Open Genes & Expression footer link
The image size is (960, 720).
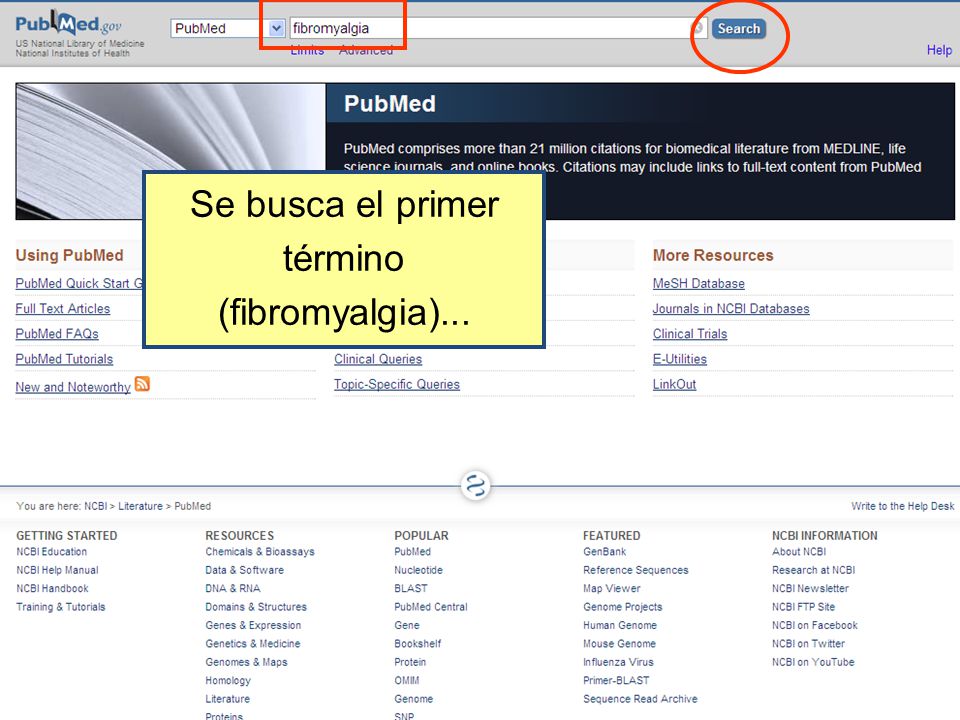point(253,625)
